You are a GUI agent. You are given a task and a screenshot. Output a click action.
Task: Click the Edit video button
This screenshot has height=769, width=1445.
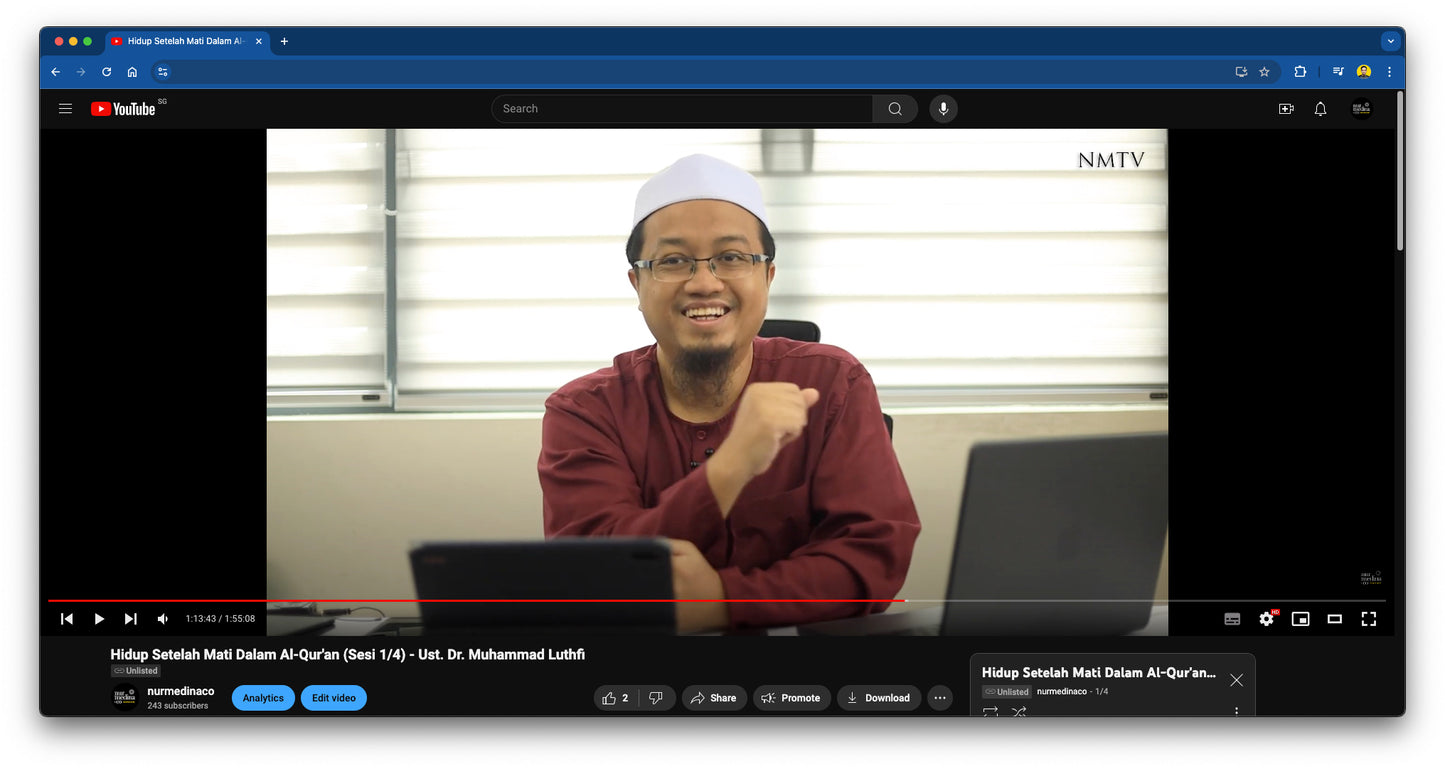click(x=334, y=698)
